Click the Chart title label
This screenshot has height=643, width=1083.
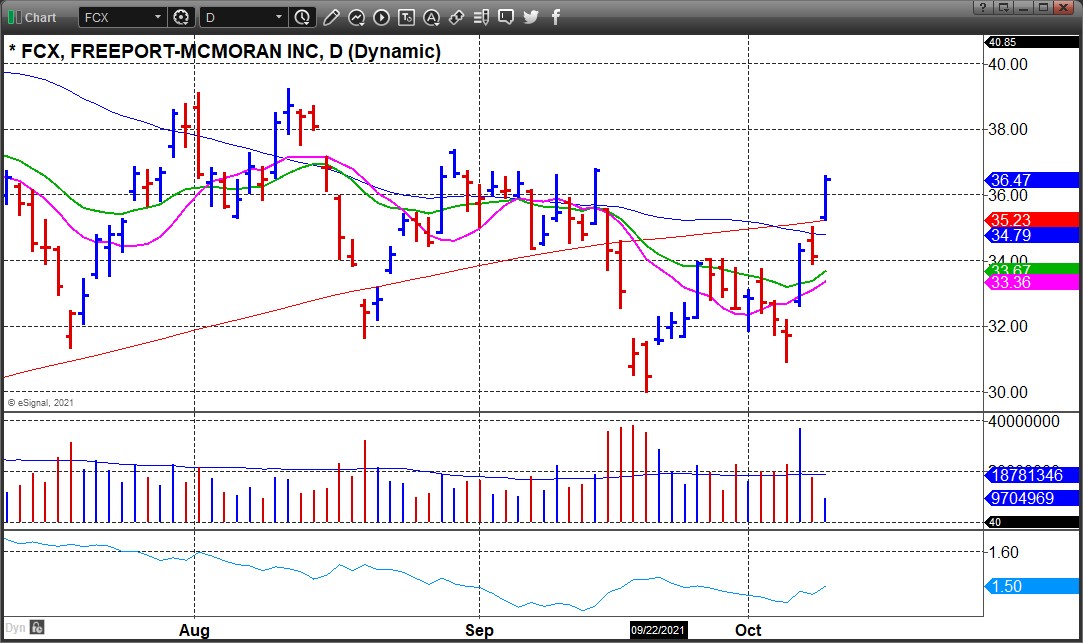pyautogui.click(x=41, y=17)
